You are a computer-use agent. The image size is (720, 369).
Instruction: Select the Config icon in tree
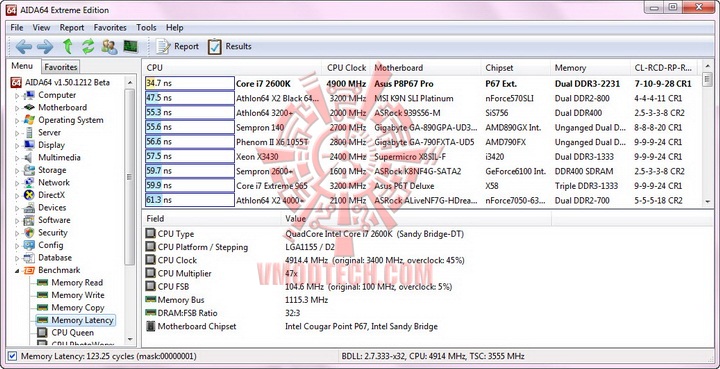[29, 245]
